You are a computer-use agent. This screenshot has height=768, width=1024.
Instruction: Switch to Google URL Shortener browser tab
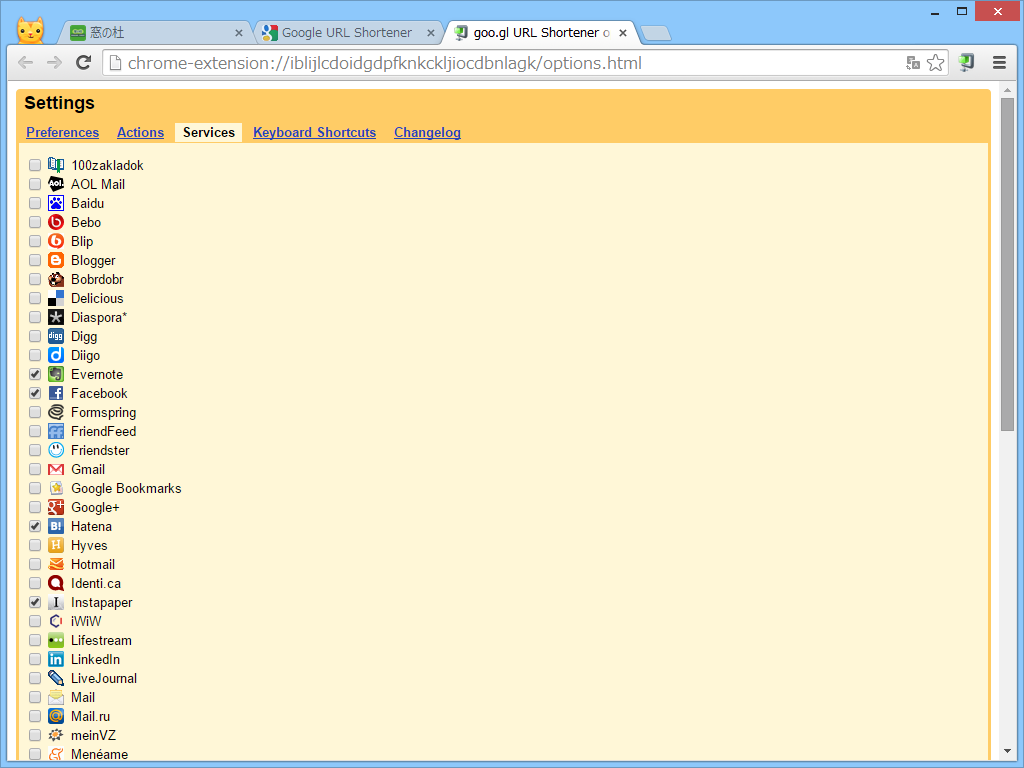(x=347, y=33)
